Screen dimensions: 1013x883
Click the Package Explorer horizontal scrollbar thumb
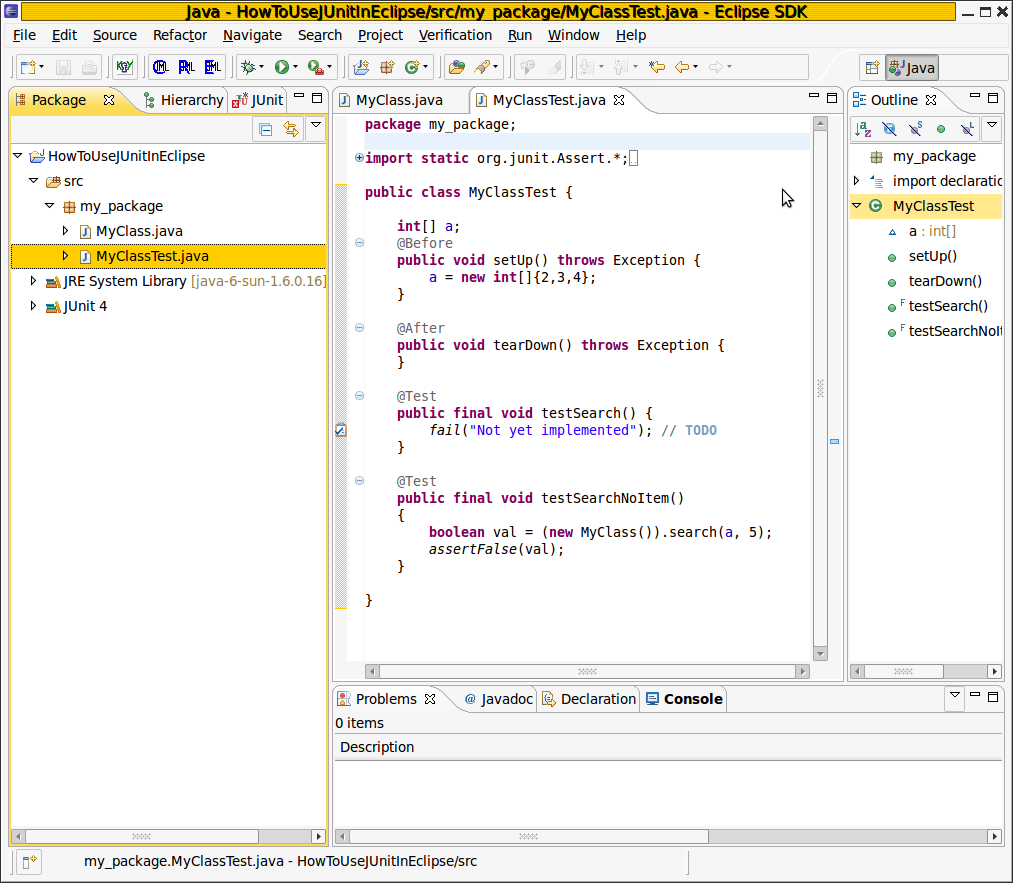coord(141,836)
